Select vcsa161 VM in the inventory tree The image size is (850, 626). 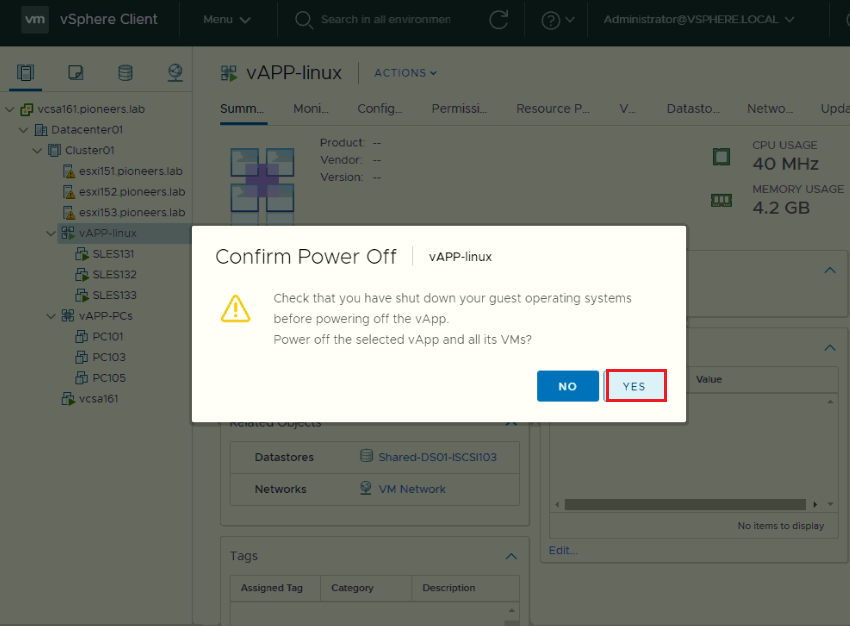click(98, 399)
